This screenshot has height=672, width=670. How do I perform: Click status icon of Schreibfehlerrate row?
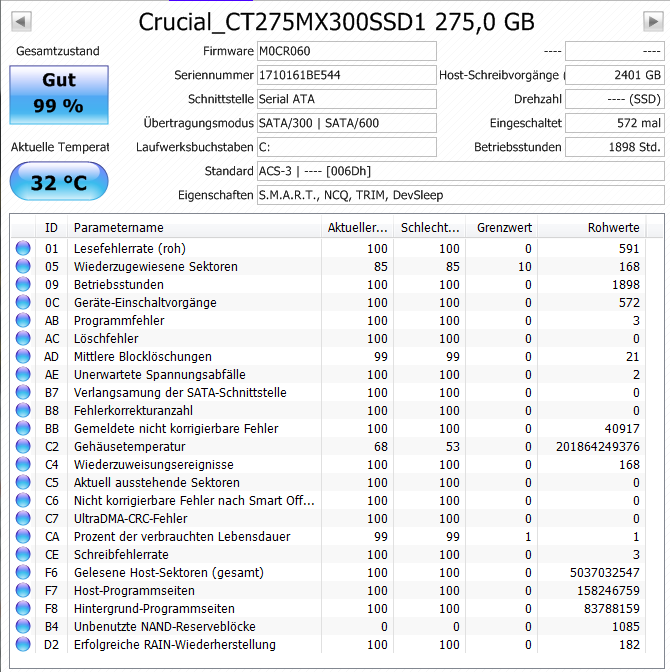[x=23, y=554]
